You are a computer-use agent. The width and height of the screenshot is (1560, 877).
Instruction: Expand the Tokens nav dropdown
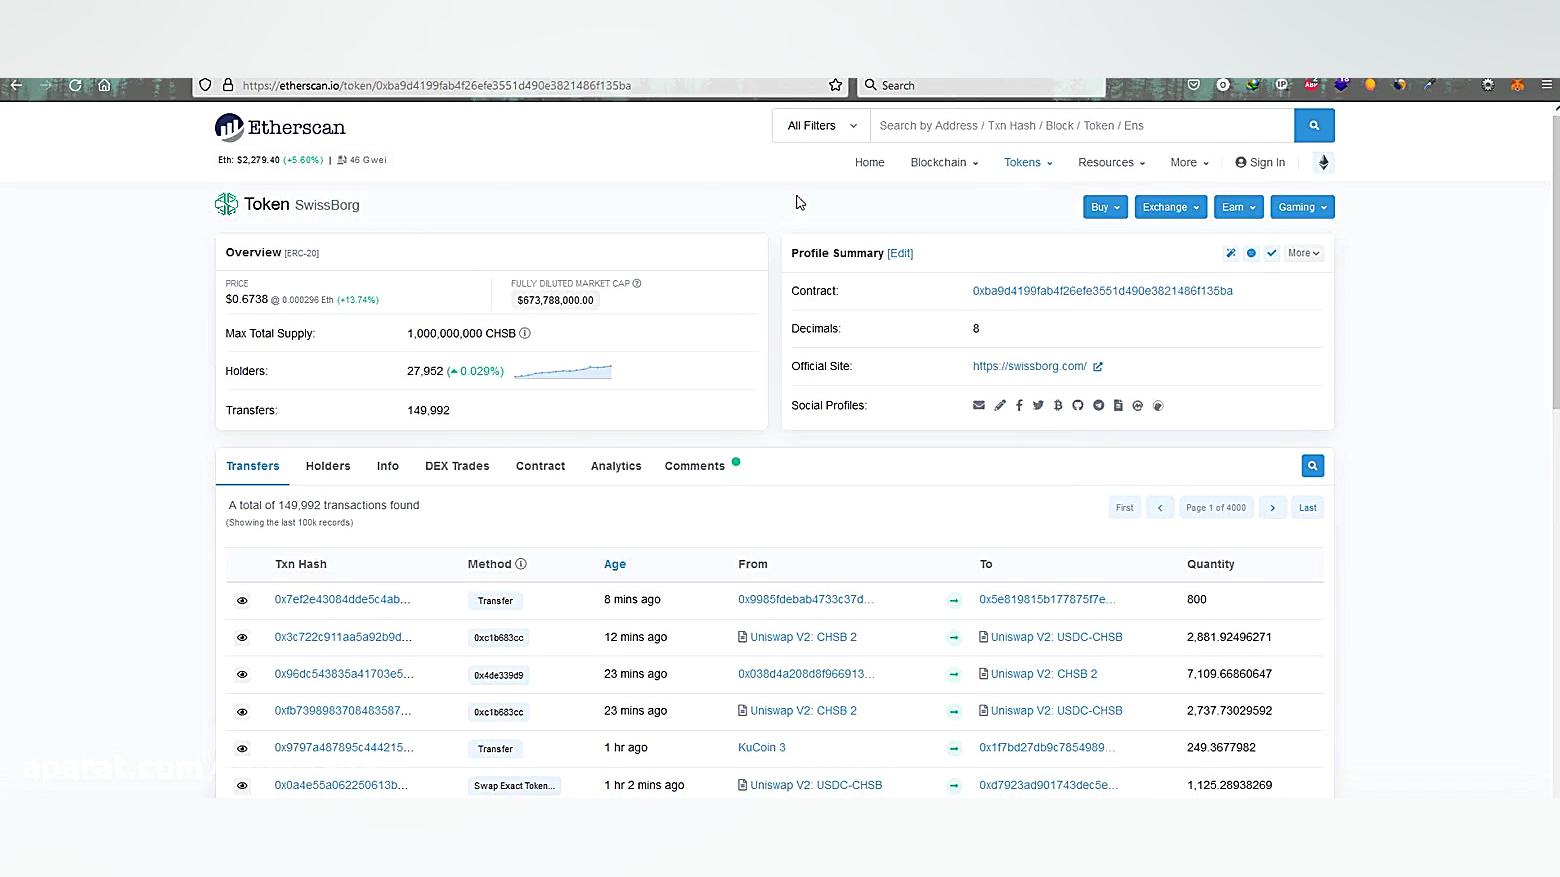click(x=1028, y=162)
